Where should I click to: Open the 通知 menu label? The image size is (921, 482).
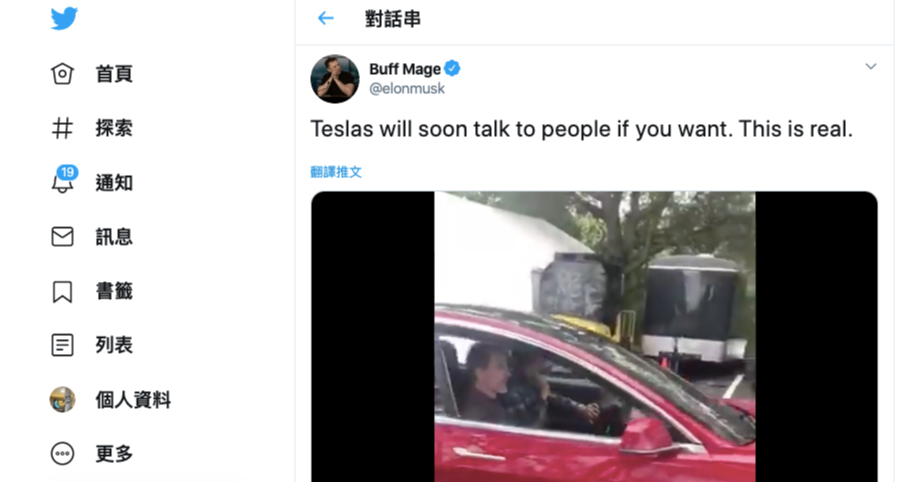114,183
